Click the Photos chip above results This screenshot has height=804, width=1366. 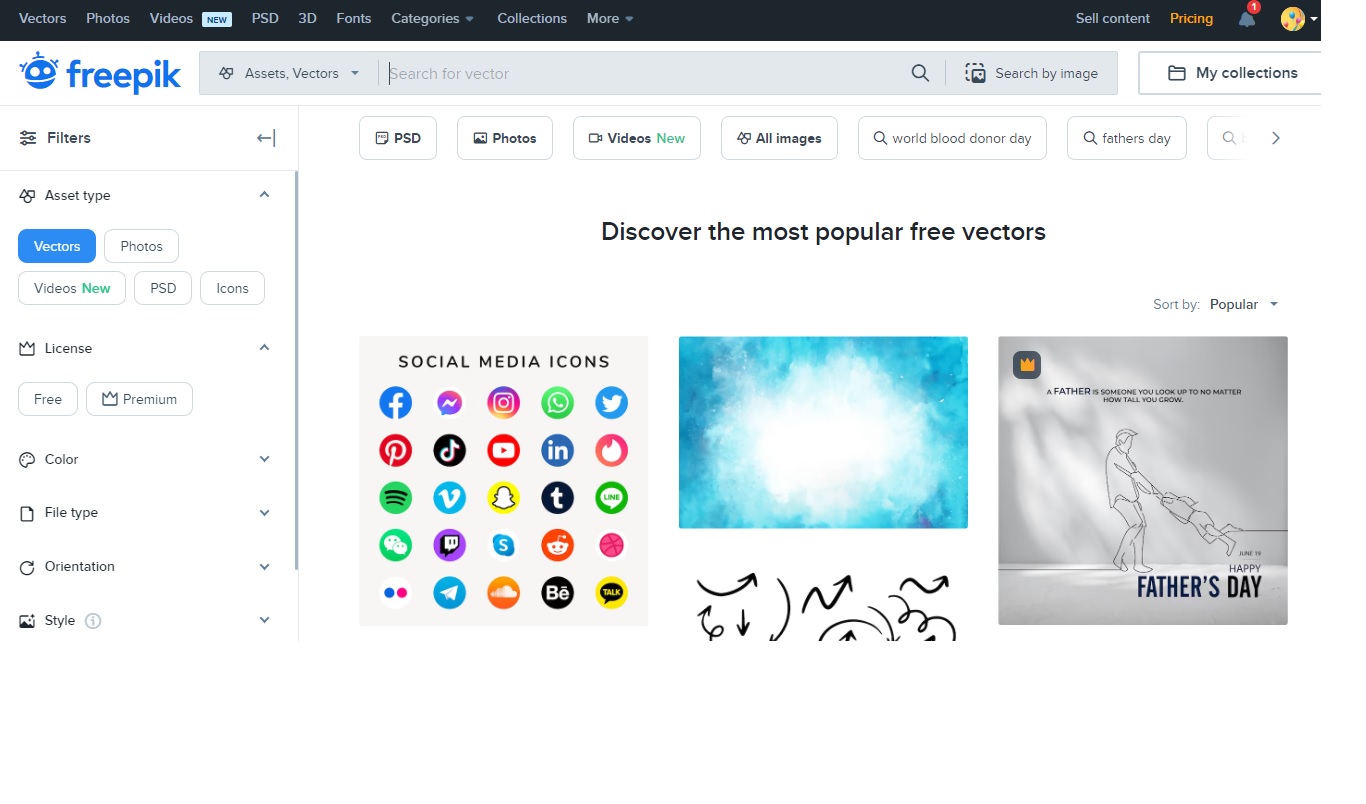point(505,138)
